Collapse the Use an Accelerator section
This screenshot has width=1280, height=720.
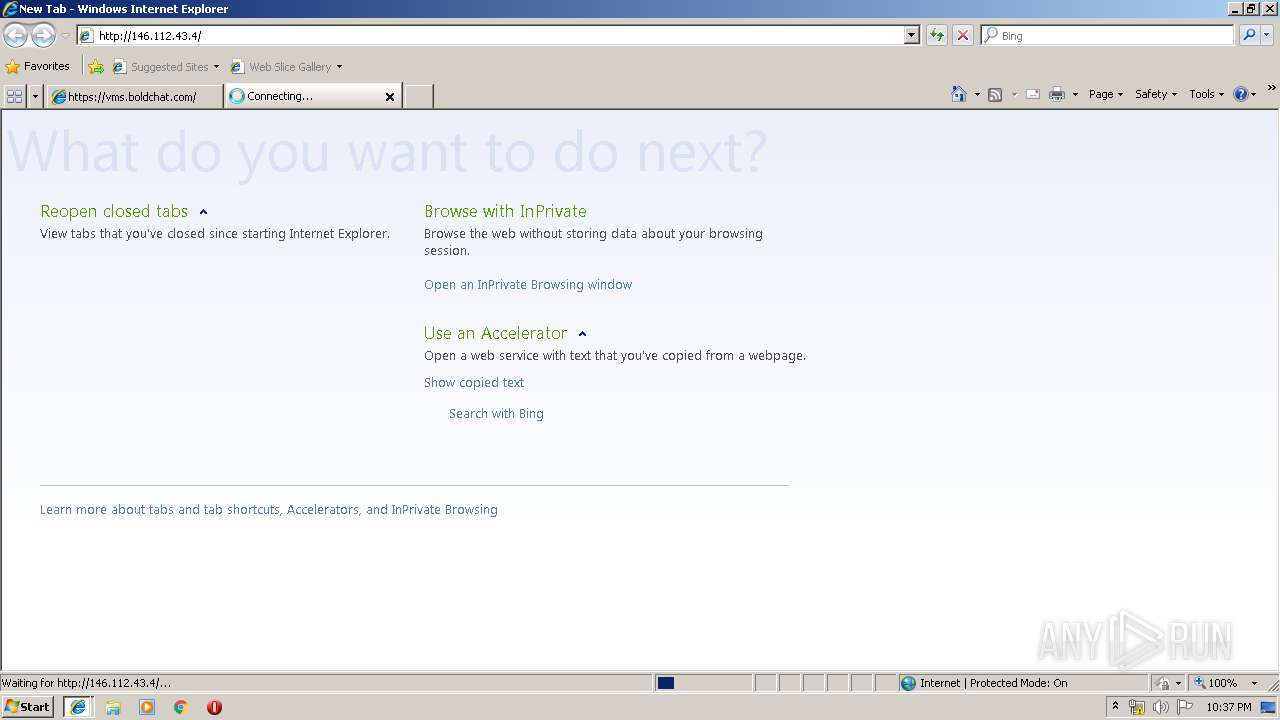click(582, 334)
